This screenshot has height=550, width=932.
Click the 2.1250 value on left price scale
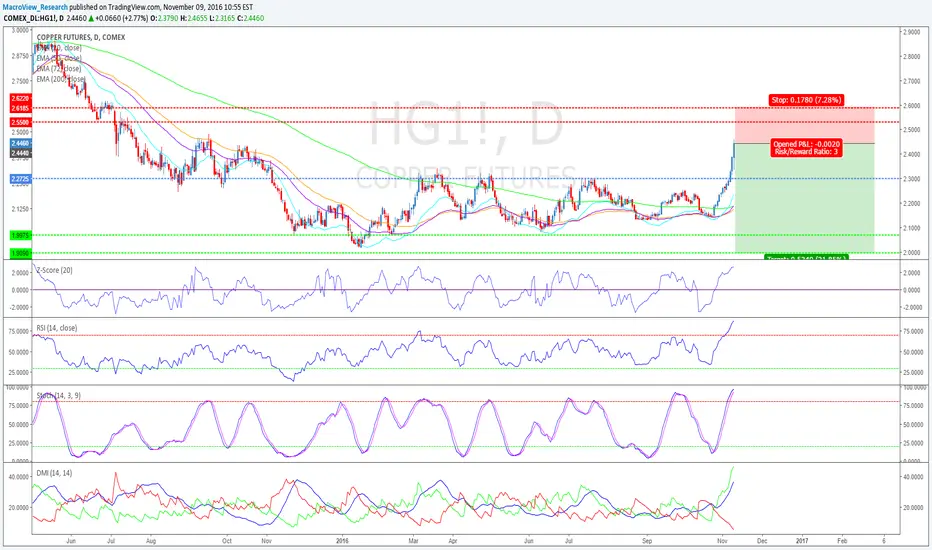point(20,209)
